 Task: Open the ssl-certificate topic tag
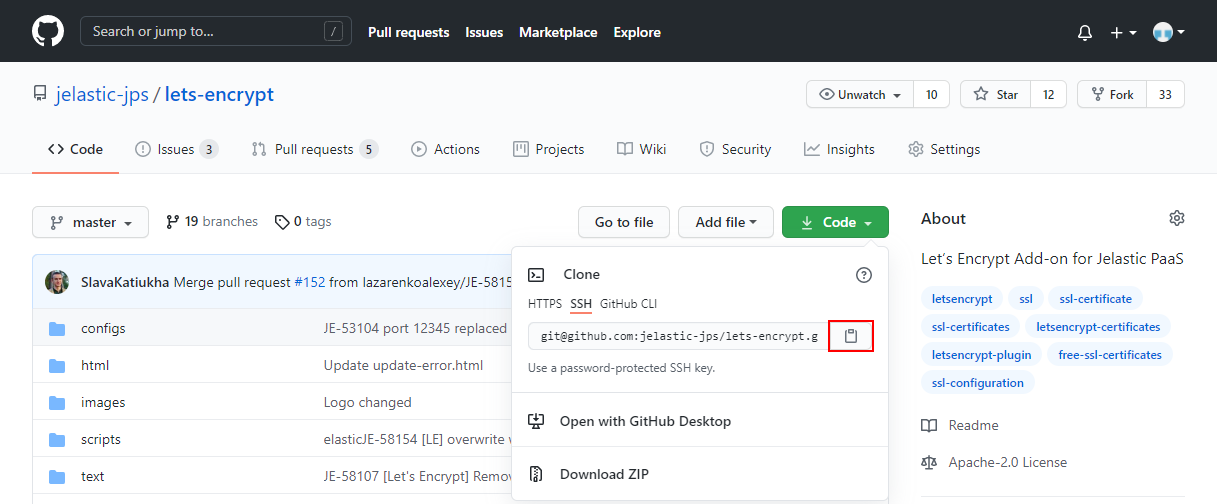[x=1096, y=298]
